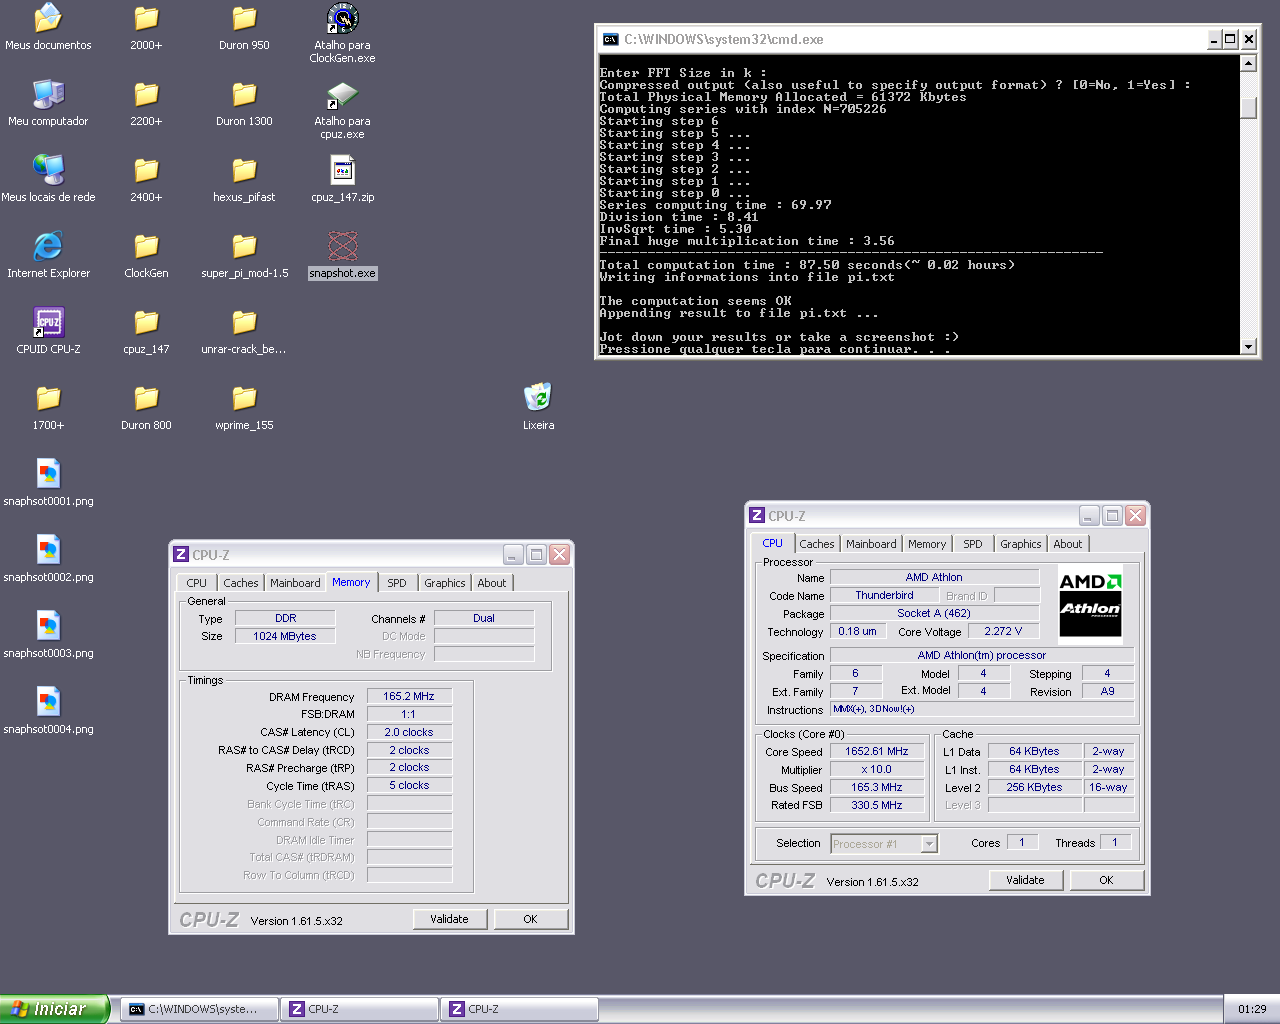1280x1024 pixels.
Task: Open Mainboard tab in Athlon CPU-Z window
Action: (x=871, y=544)
